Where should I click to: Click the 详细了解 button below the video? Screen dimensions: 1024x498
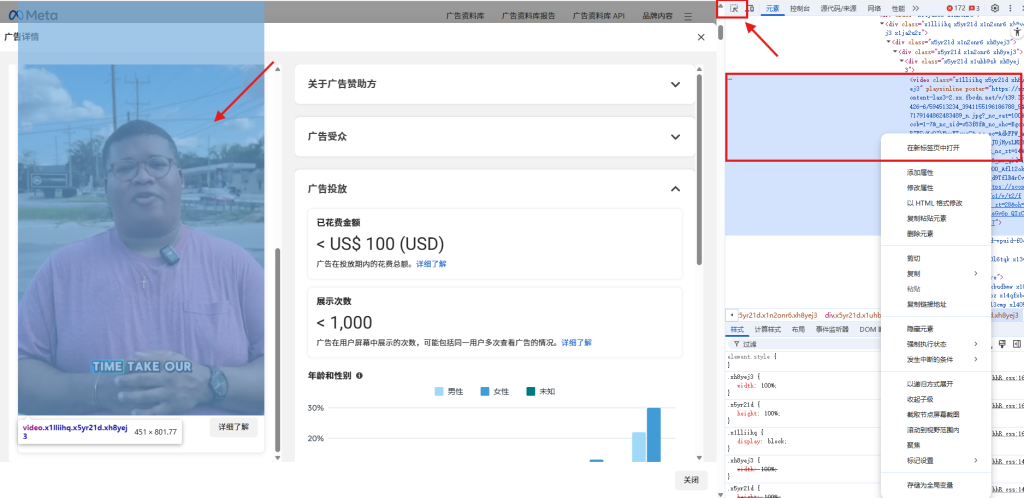click(x=235, y=427)
